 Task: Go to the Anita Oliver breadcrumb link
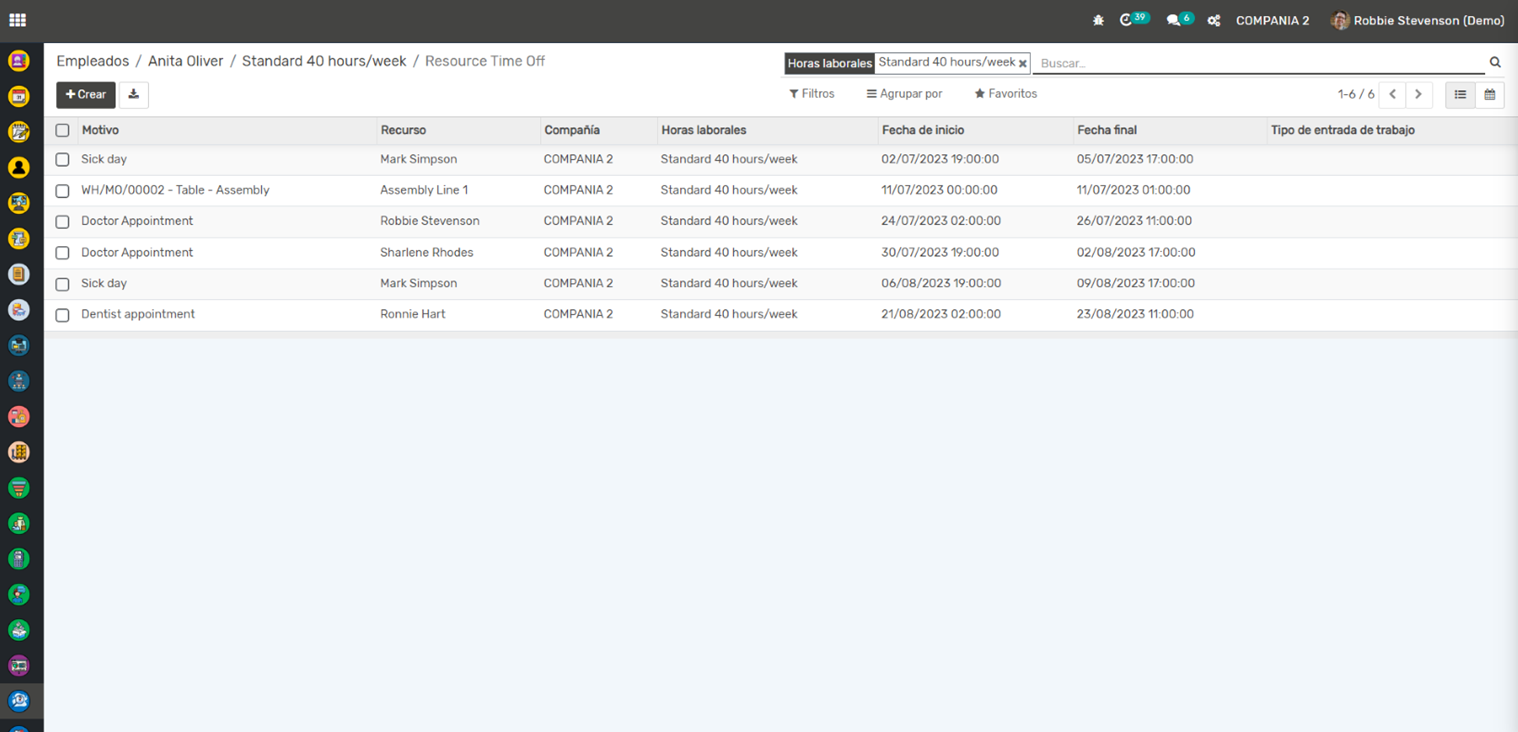click(185, 61)
